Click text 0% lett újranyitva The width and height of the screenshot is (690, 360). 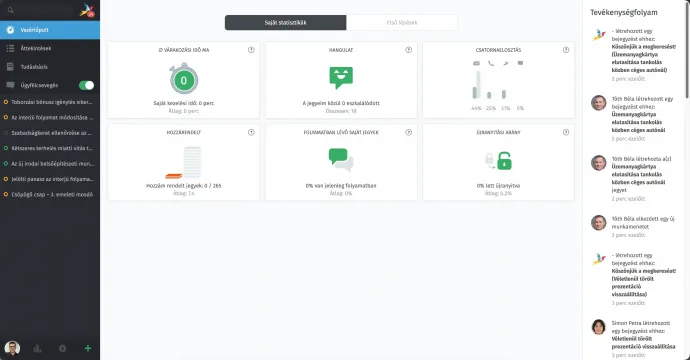(x=498, y=186)
